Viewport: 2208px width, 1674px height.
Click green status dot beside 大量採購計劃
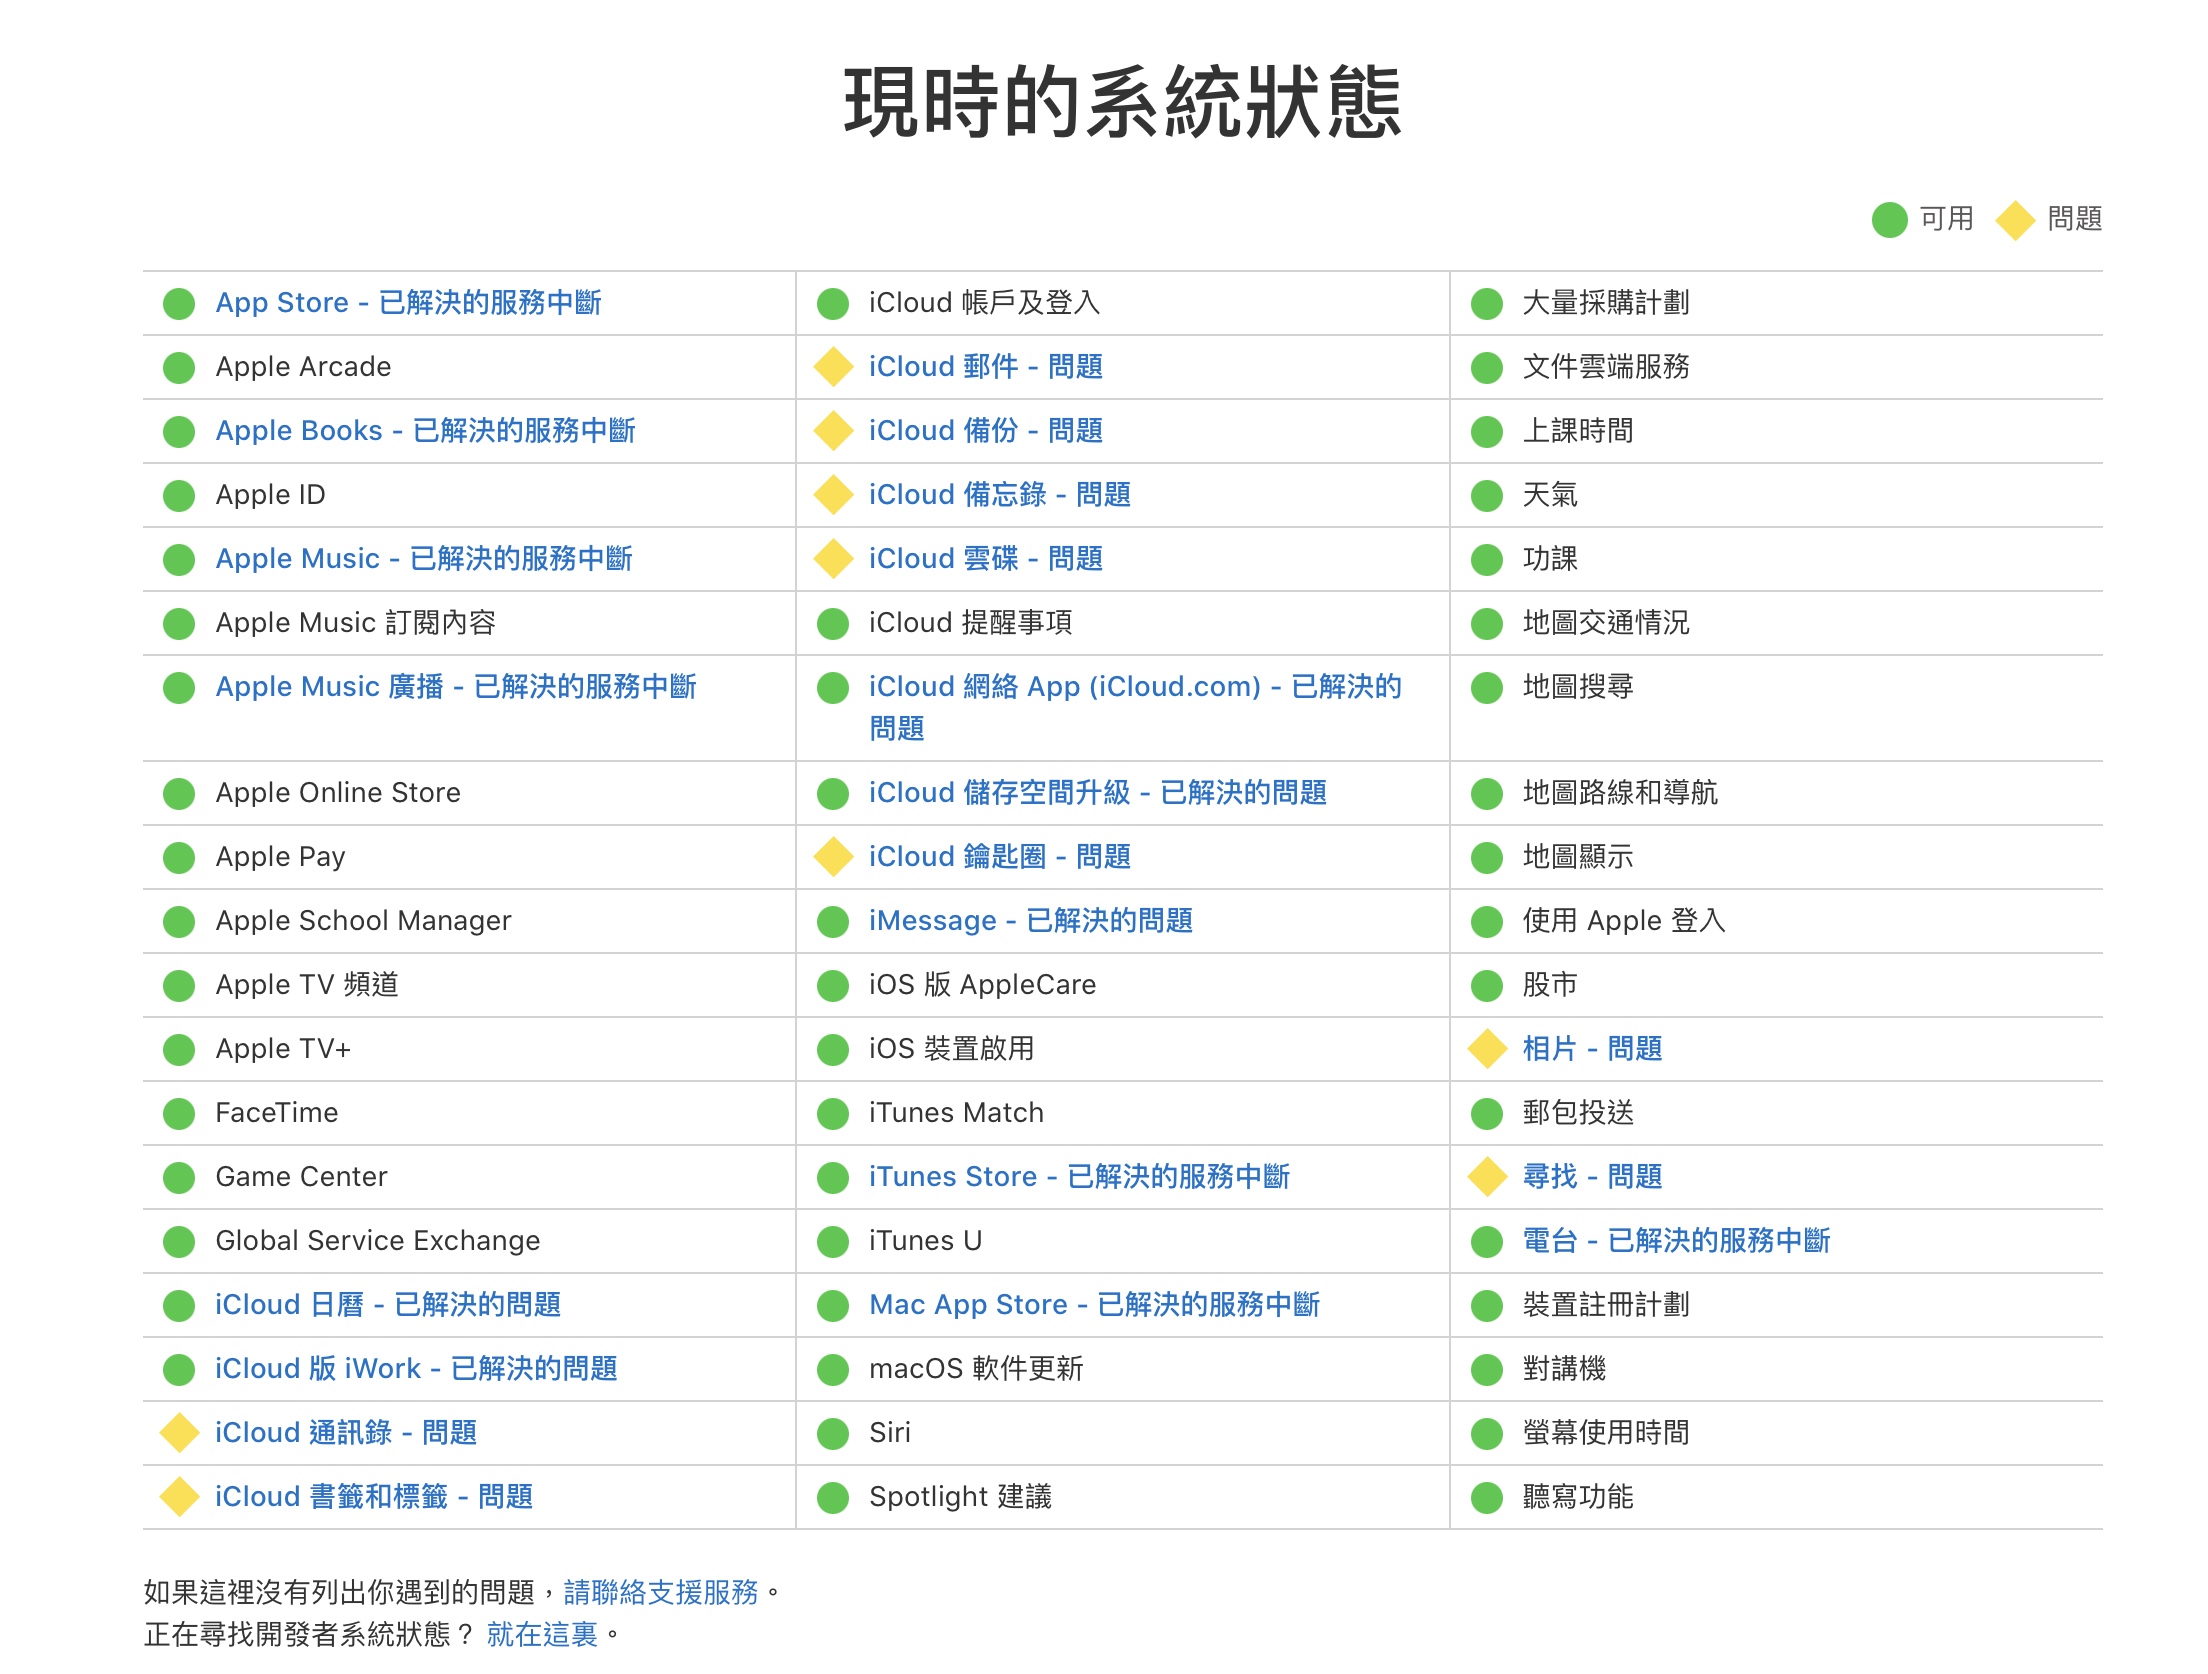(x=1487, y=304)
